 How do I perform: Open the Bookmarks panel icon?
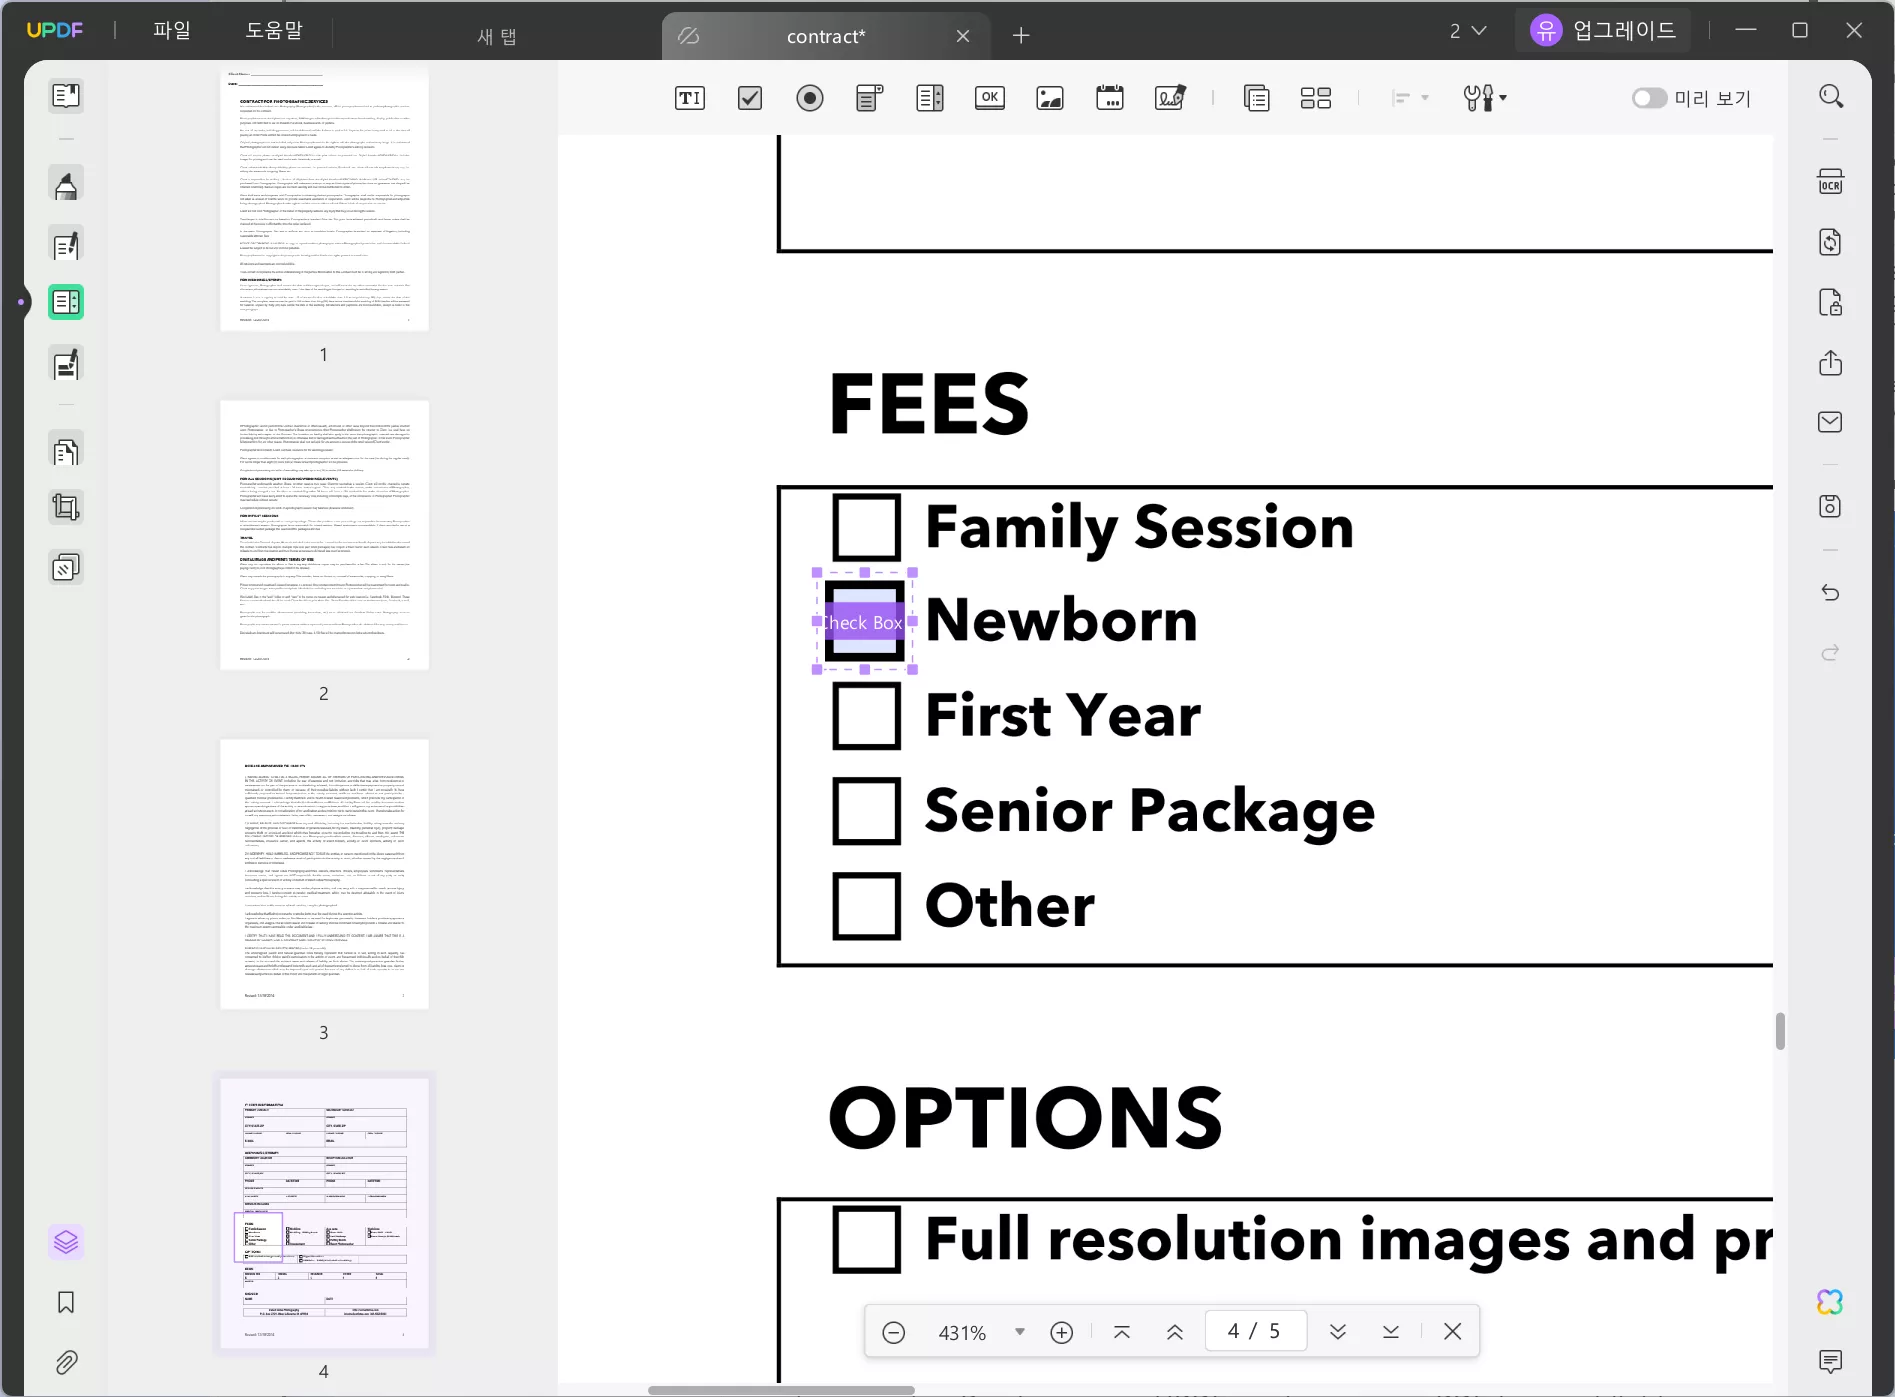click(66, 1302)
